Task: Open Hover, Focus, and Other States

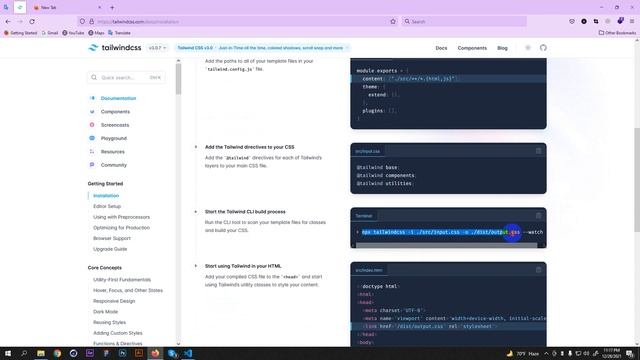Action: pos(128,290)
